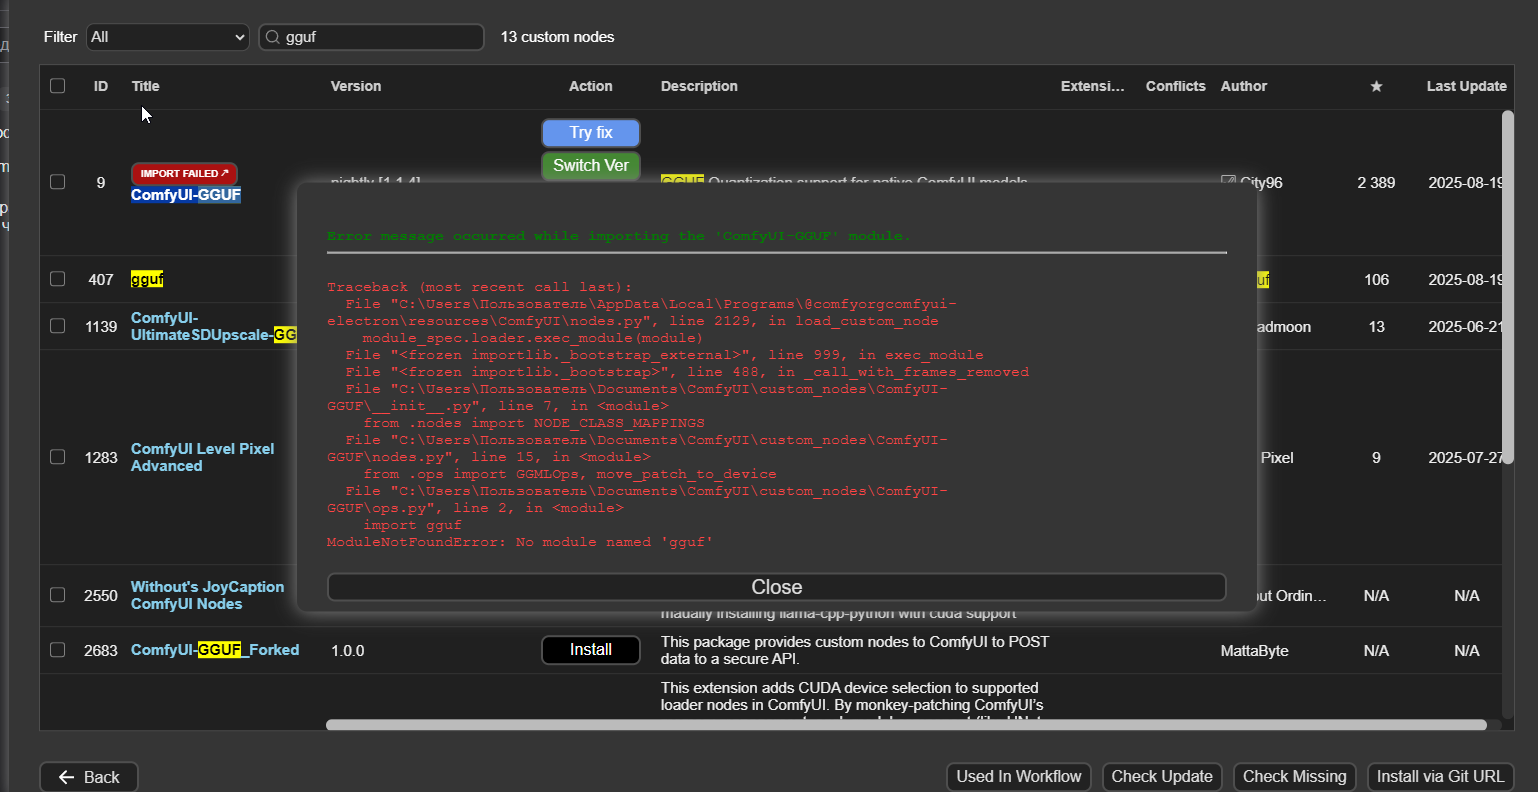Select the checkbox for row ID 407
1538x792 pixels.
point(58,279)
